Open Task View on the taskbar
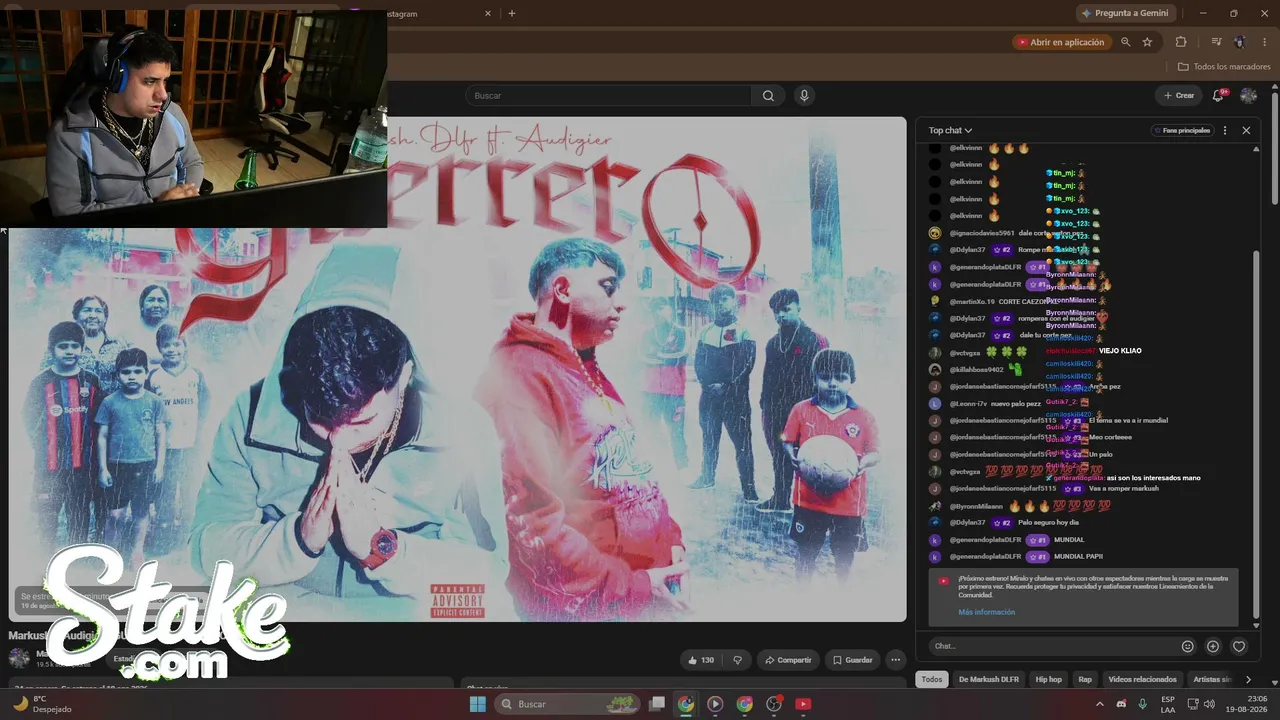Image resolution: width=1280 pixels, height=720 pixels. tap(657, 704)
